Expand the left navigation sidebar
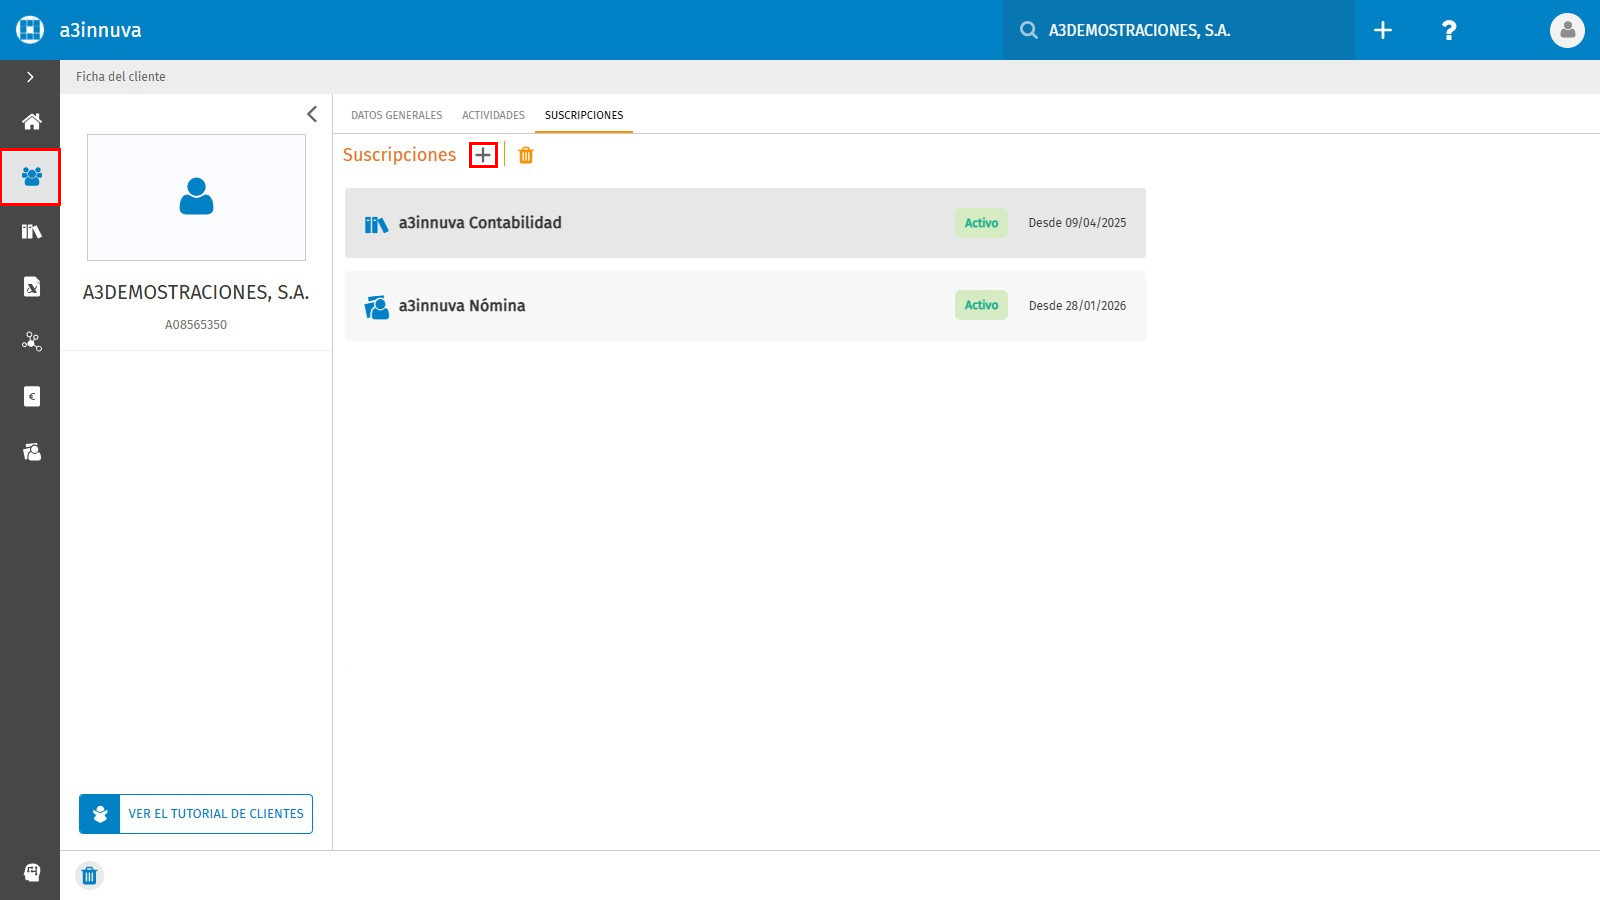 pos(30,77)
